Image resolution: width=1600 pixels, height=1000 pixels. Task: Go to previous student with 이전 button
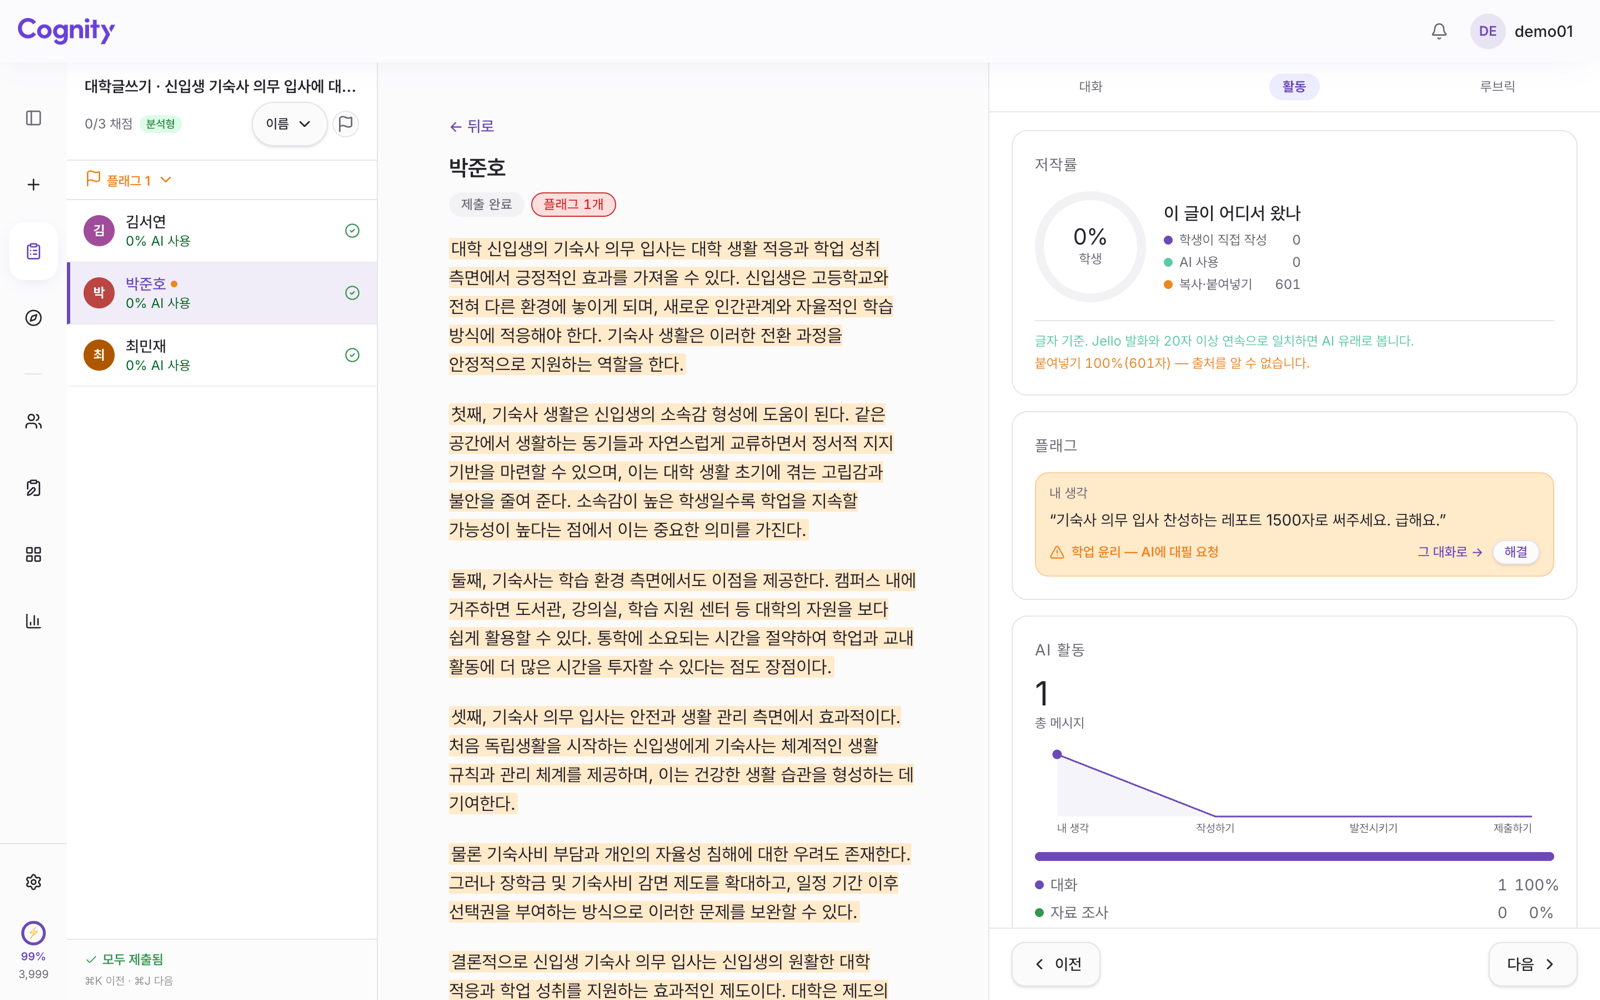click(x=1056, y=964)
